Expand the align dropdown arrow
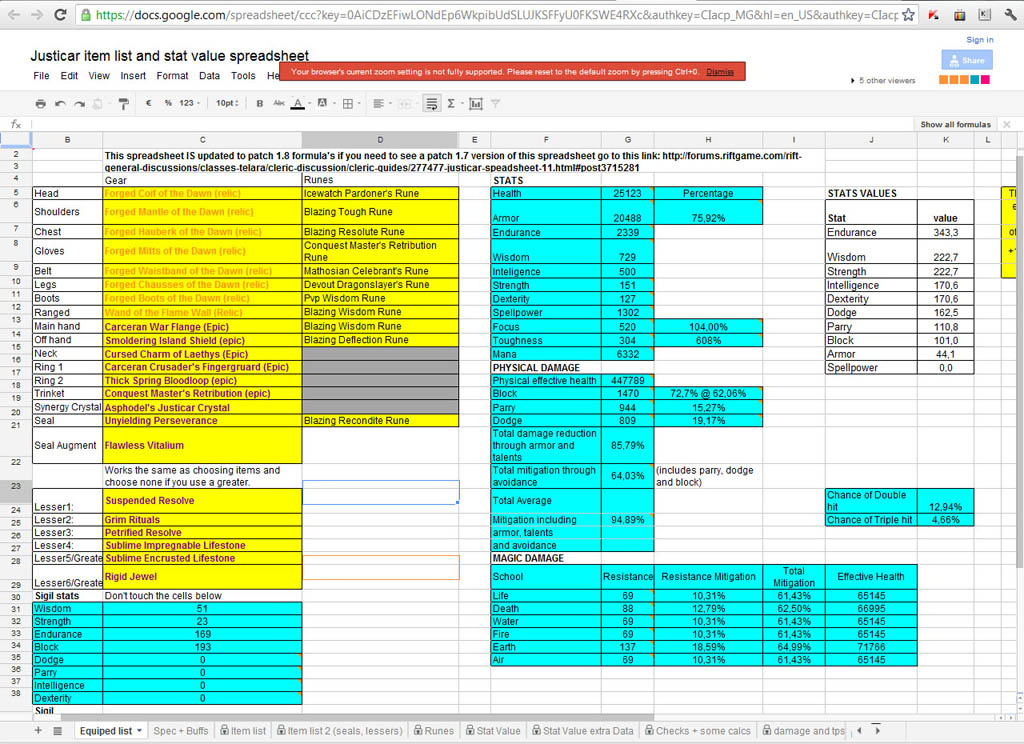Screen dimensions: 1024x744 (x=390, y=103)
